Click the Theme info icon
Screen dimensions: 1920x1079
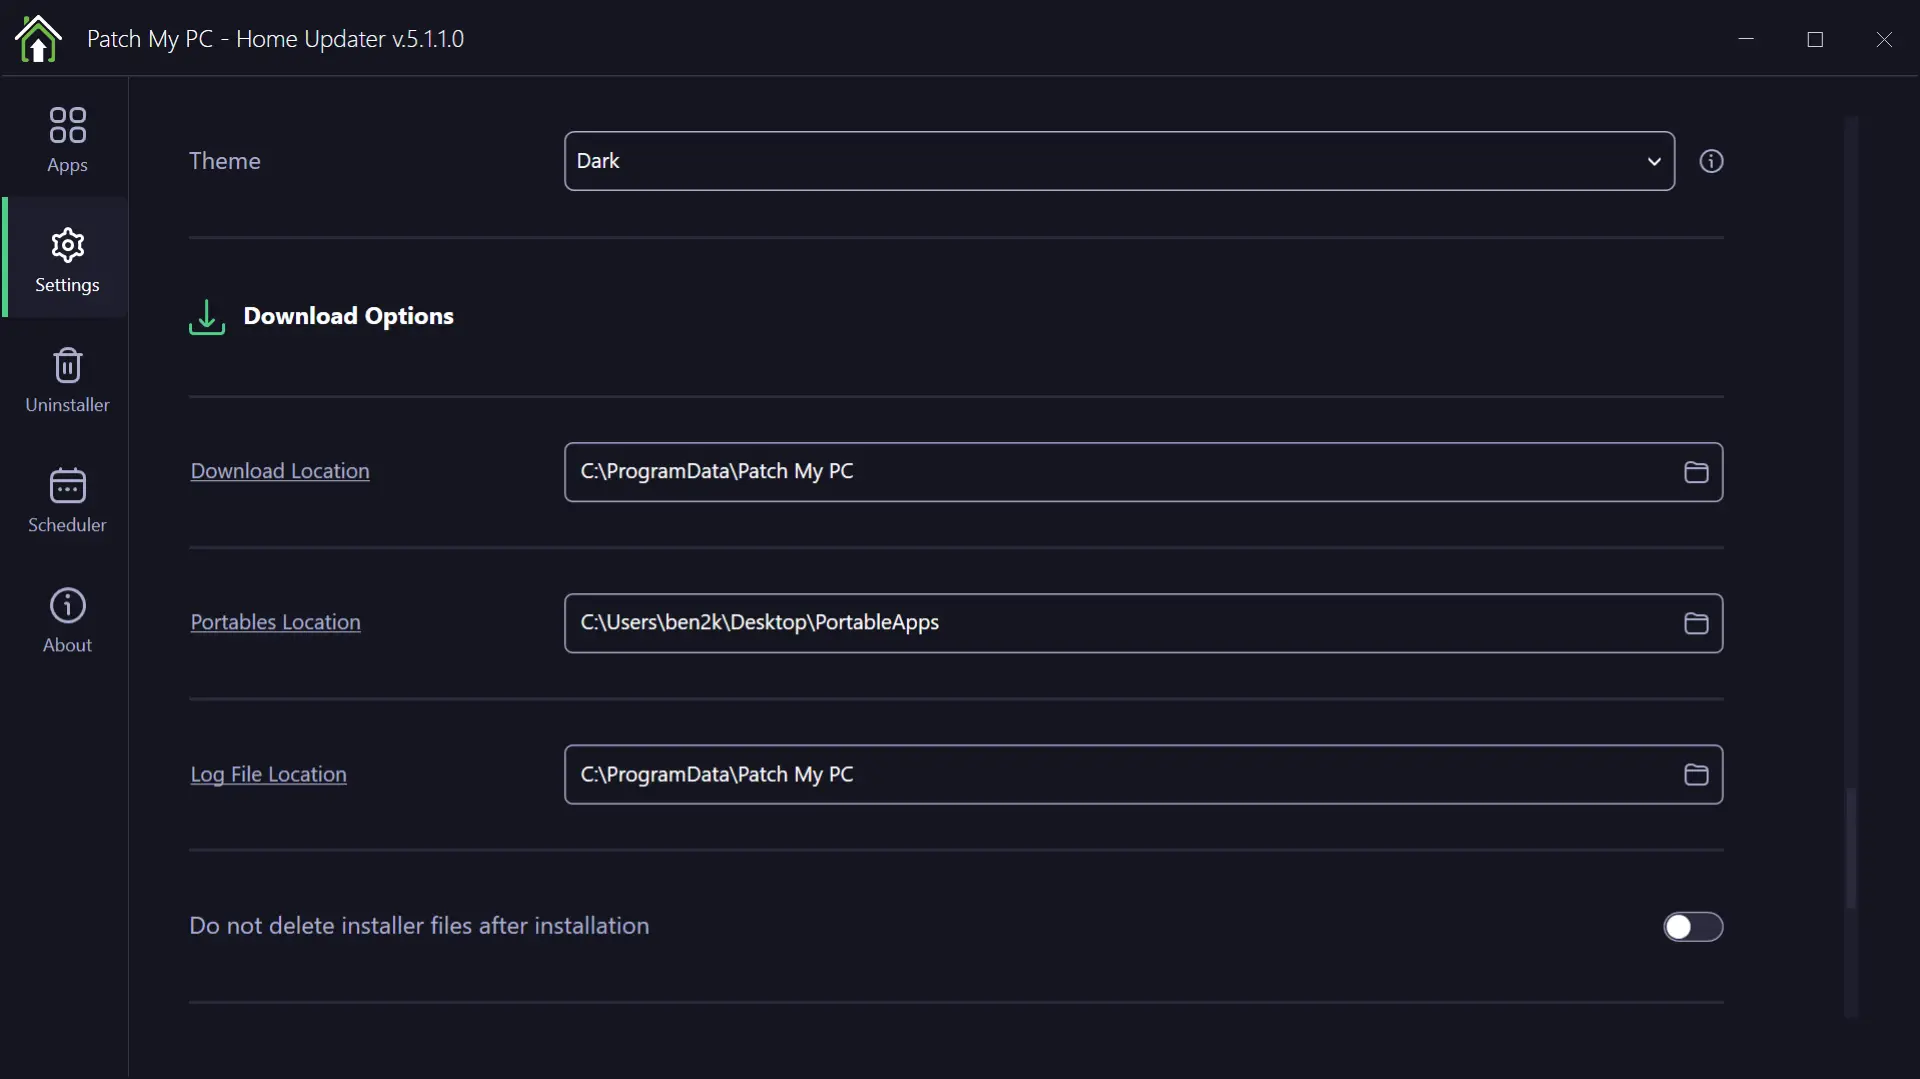(1711, 161)
